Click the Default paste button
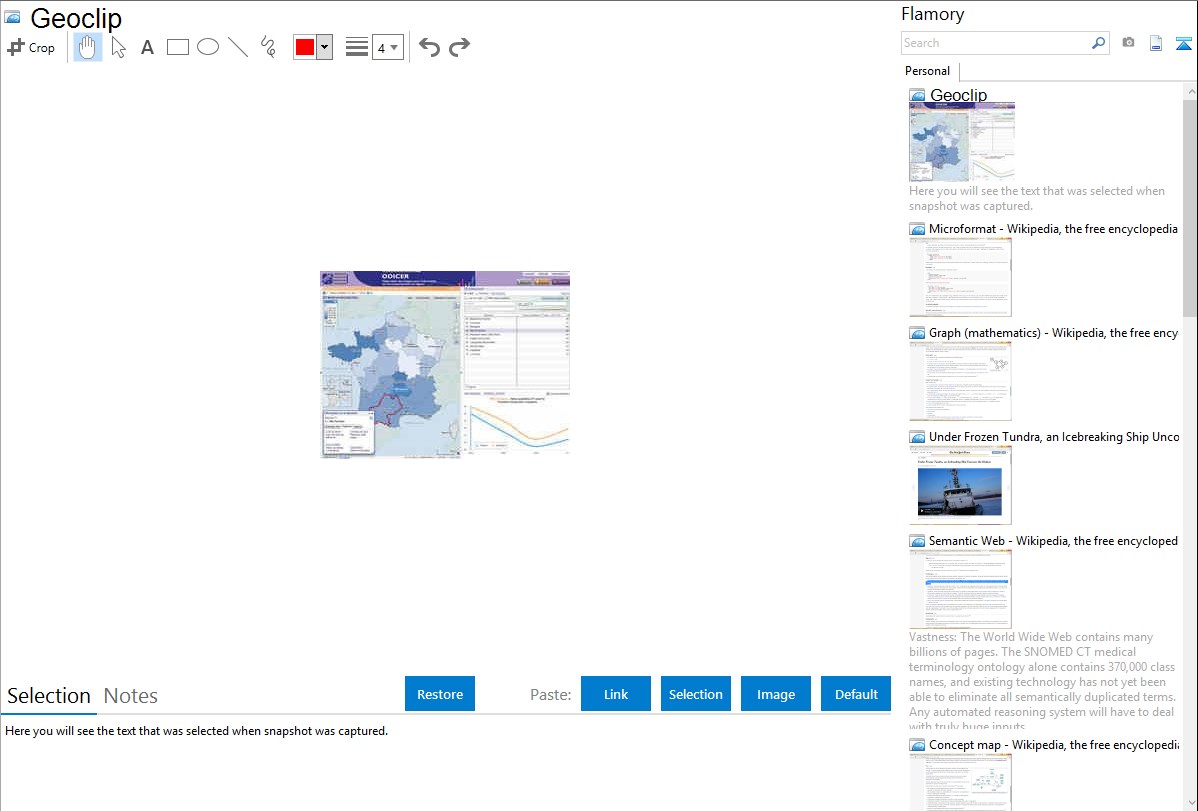1198x811 pixels. (856, 694)
